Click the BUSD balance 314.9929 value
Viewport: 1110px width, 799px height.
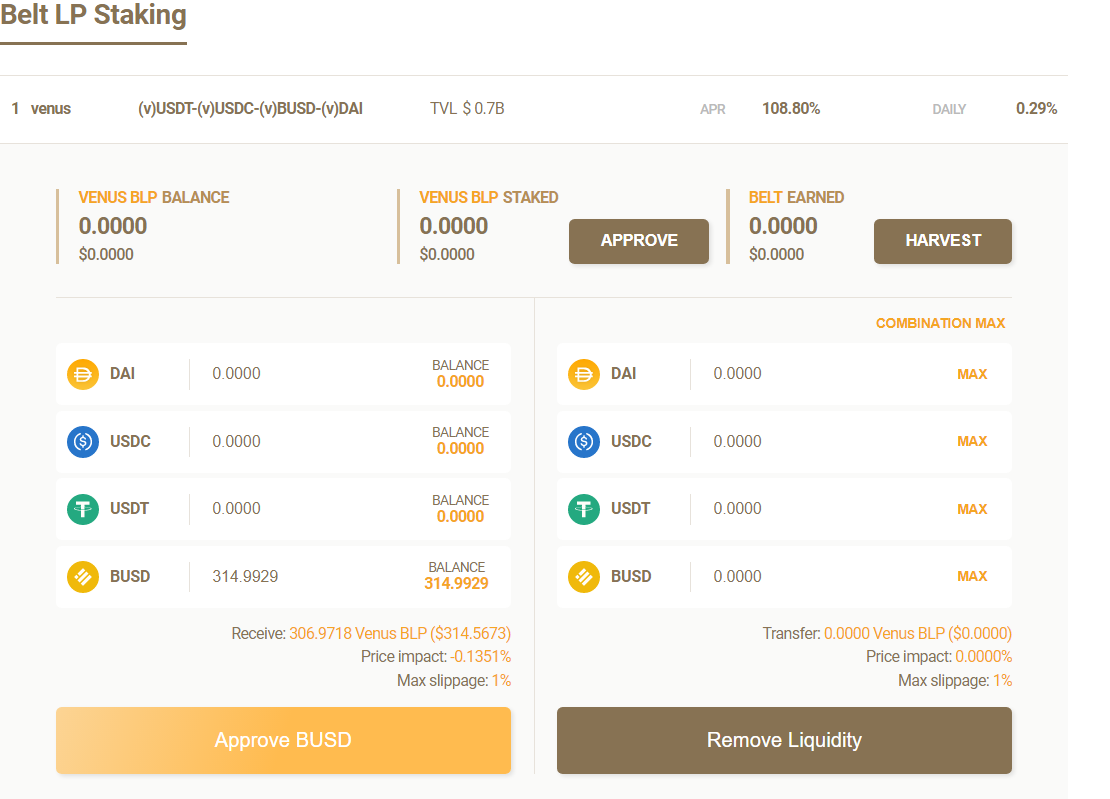point(456,583)
